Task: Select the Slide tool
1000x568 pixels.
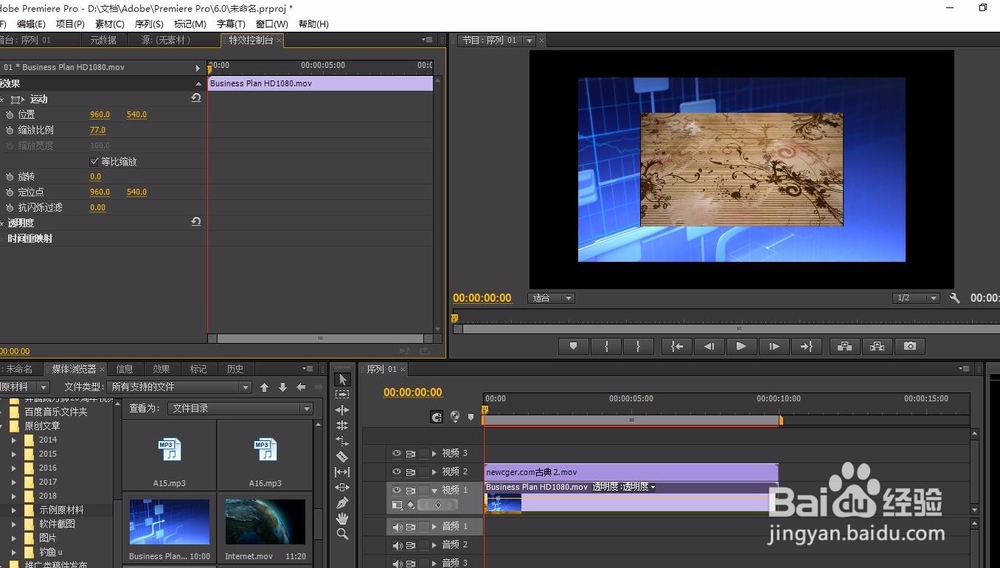Action: (x=342, y=487)
